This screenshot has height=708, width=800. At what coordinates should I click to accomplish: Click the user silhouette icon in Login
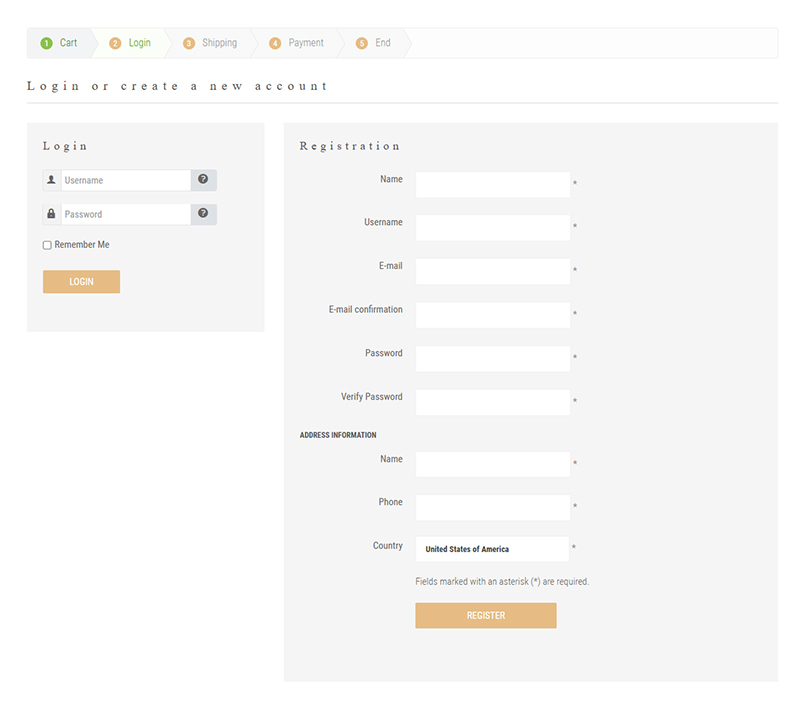51,180
